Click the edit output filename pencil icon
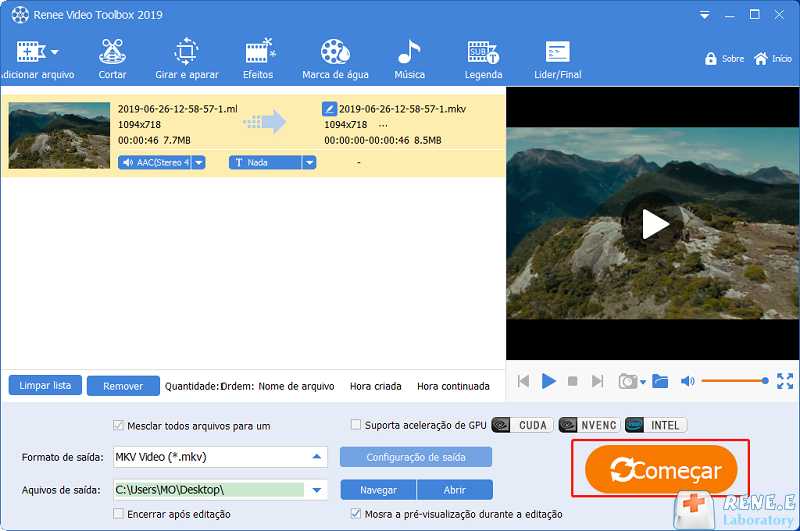This screenshot has width=800, height=531. click(x=329, y=109)
